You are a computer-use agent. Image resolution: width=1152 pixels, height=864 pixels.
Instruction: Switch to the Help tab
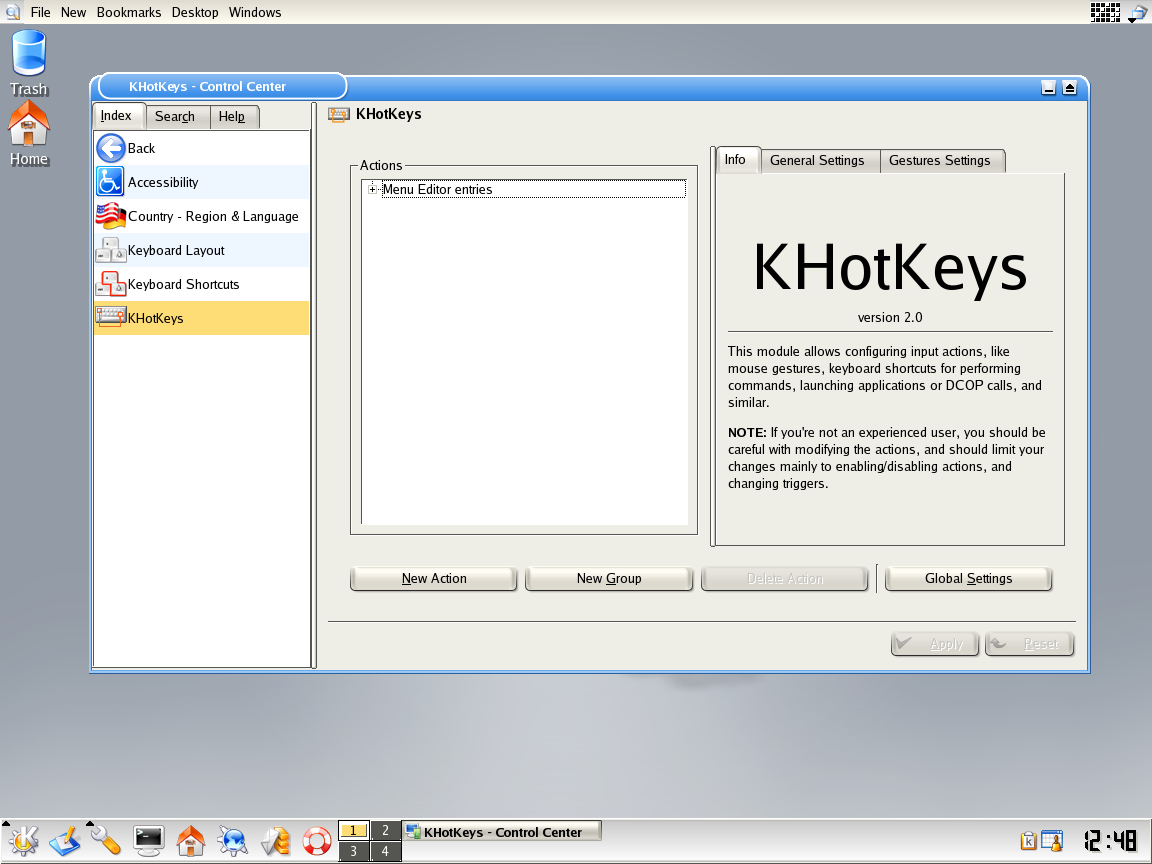(232, 117)
